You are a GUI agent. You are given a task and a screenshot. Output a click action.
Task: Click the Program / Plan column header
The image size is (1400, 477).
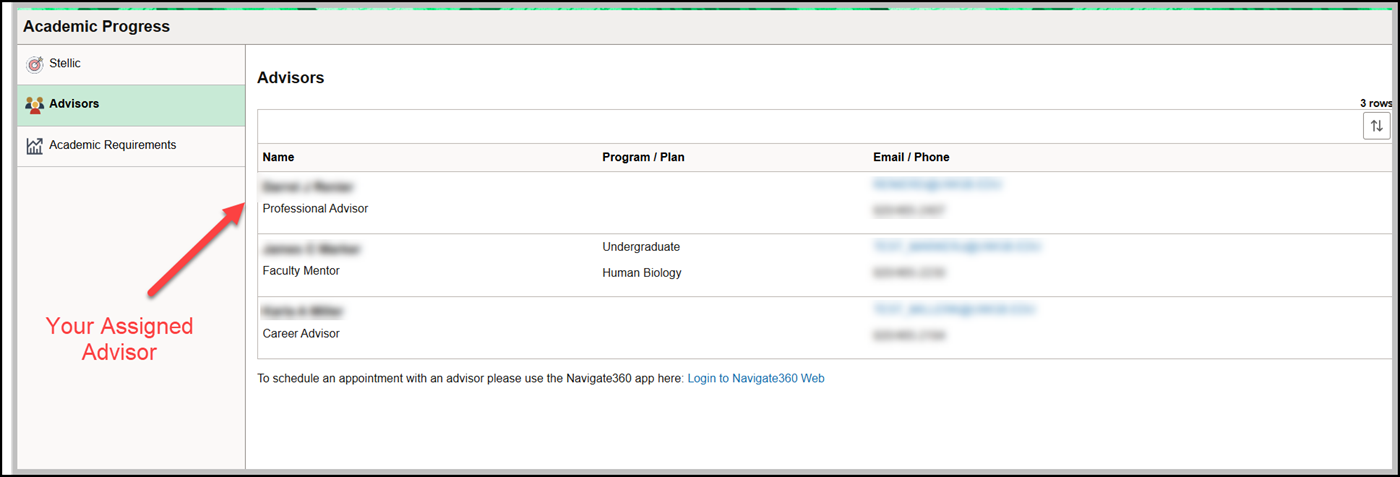pyautogui.click(x=643, y=157)
